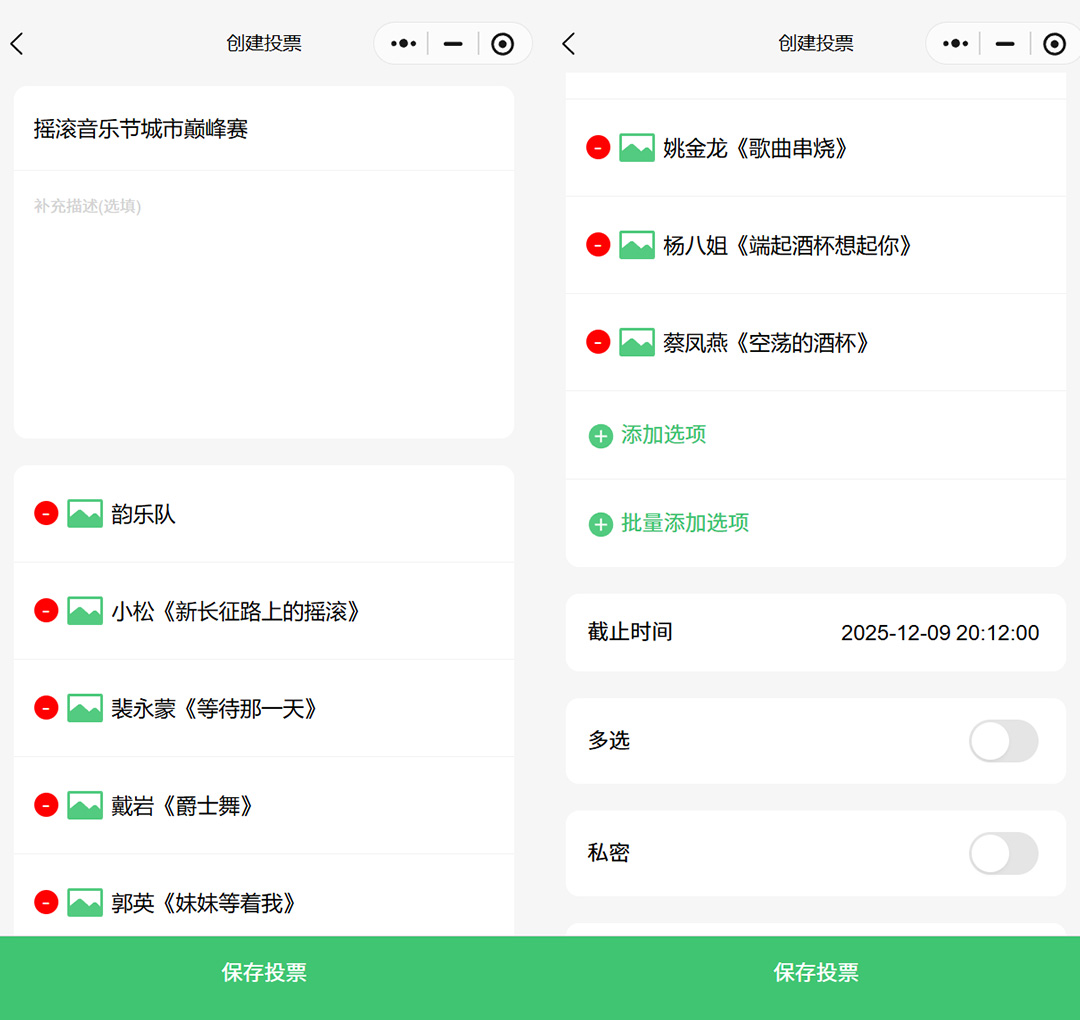Click the image icon next to 韵乐队
This screenshot has height=1020, width=1080.
[85, 513]
